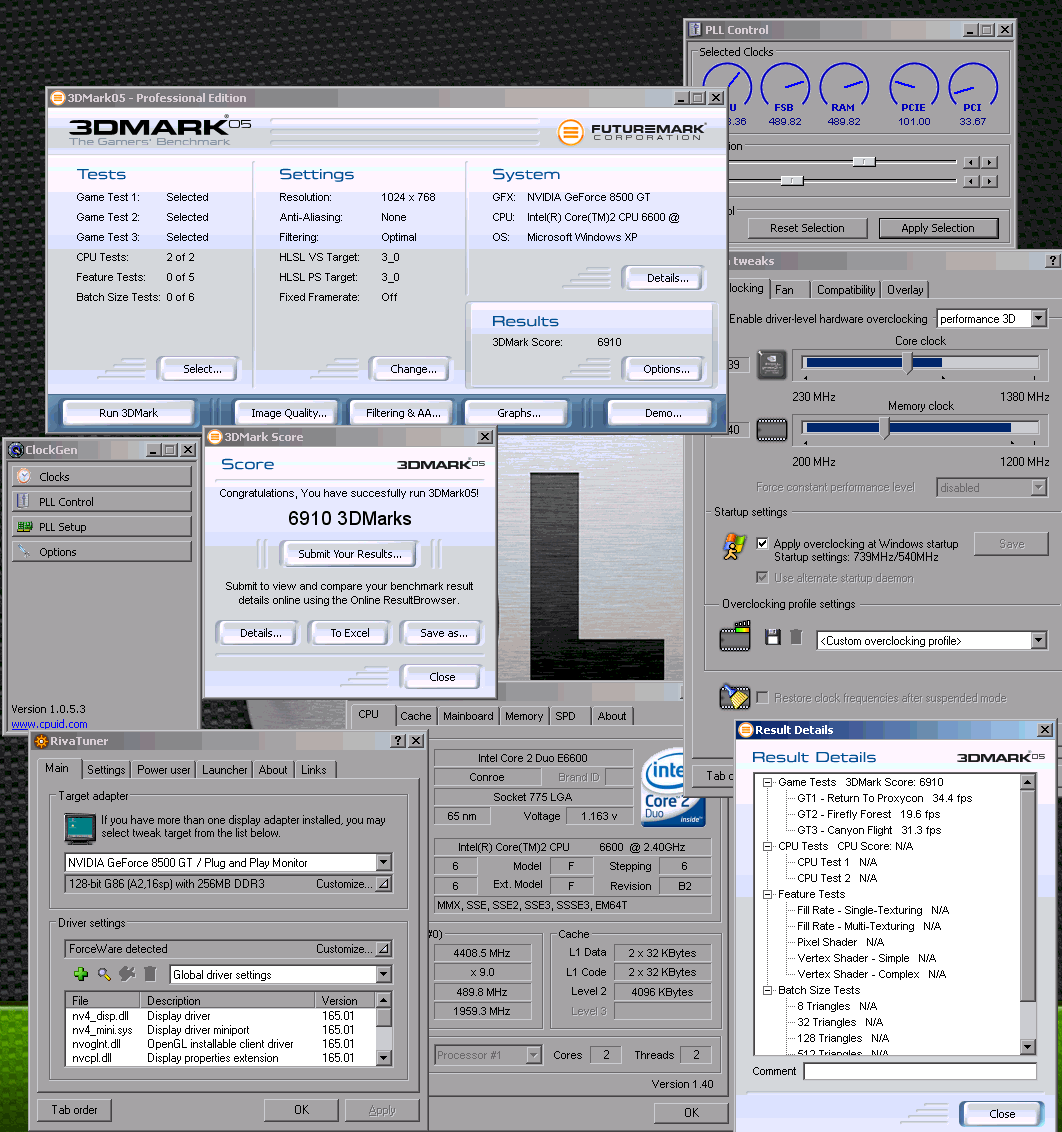
Task: Collapse the Game Tests tree node
Action: tap(767, 782)
